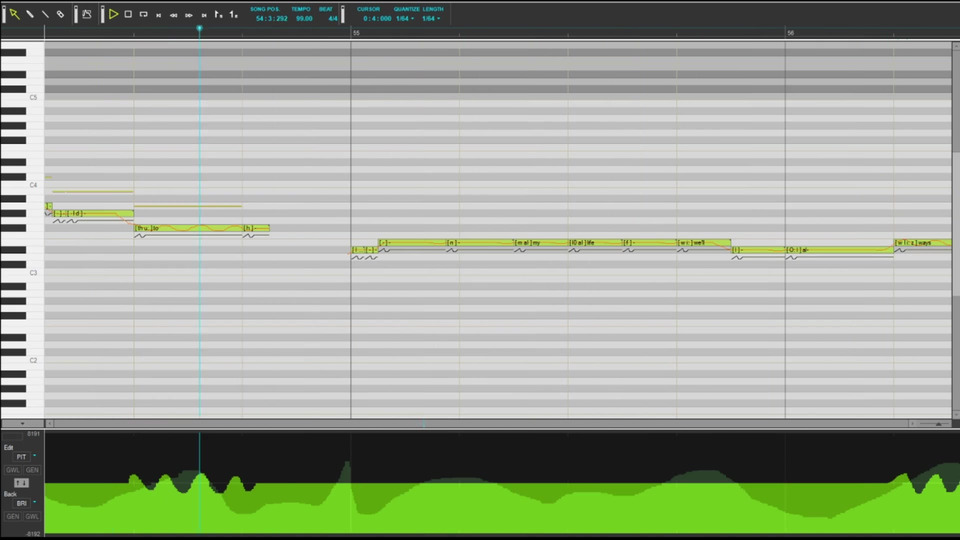The width and height of the screenshot is (960, 540).
Task: Click the icon right of the Eraser tool
Action: point(87,13)
